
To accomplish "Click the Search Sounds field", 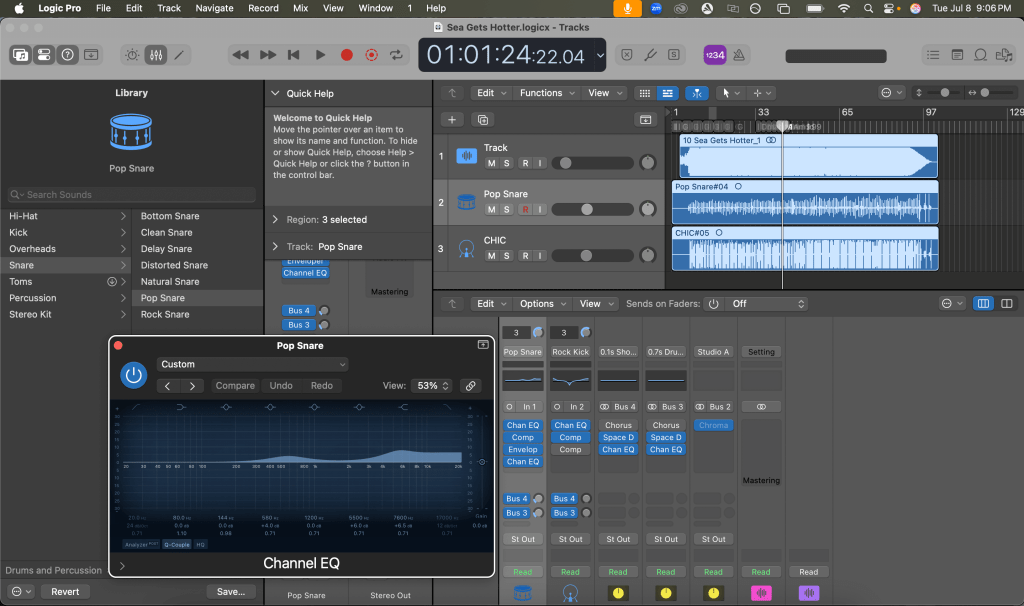I will [x=131, y=195].
